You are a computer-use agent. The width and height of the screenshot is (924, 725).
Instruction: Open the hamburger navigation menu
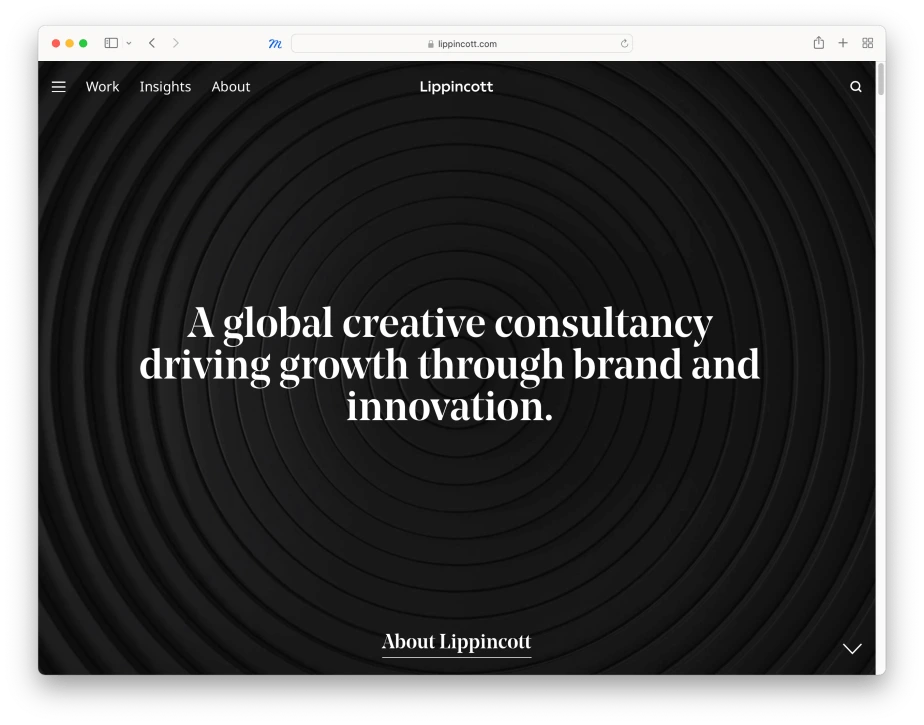point(58,87)
